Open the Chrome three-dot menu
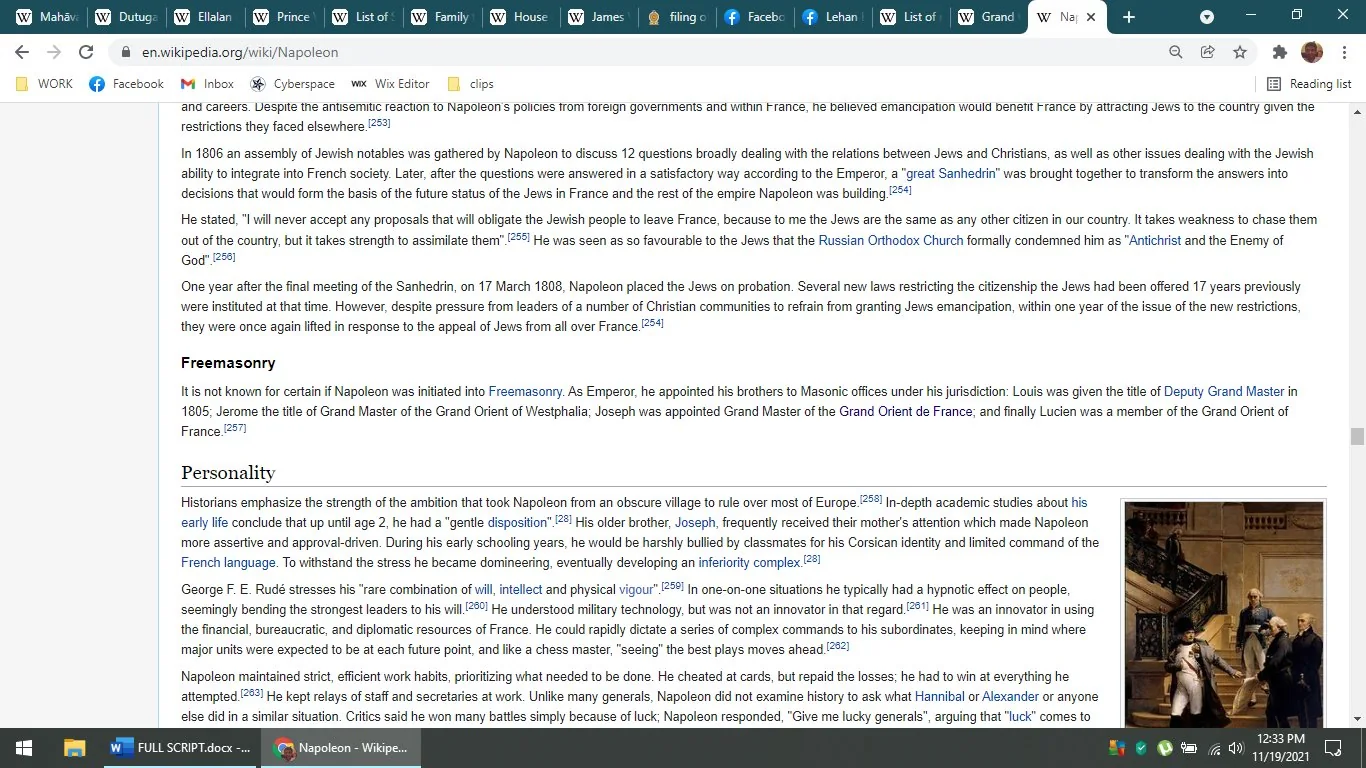The width and height of the screenshot is (1366, 768). click(1344, 52)
